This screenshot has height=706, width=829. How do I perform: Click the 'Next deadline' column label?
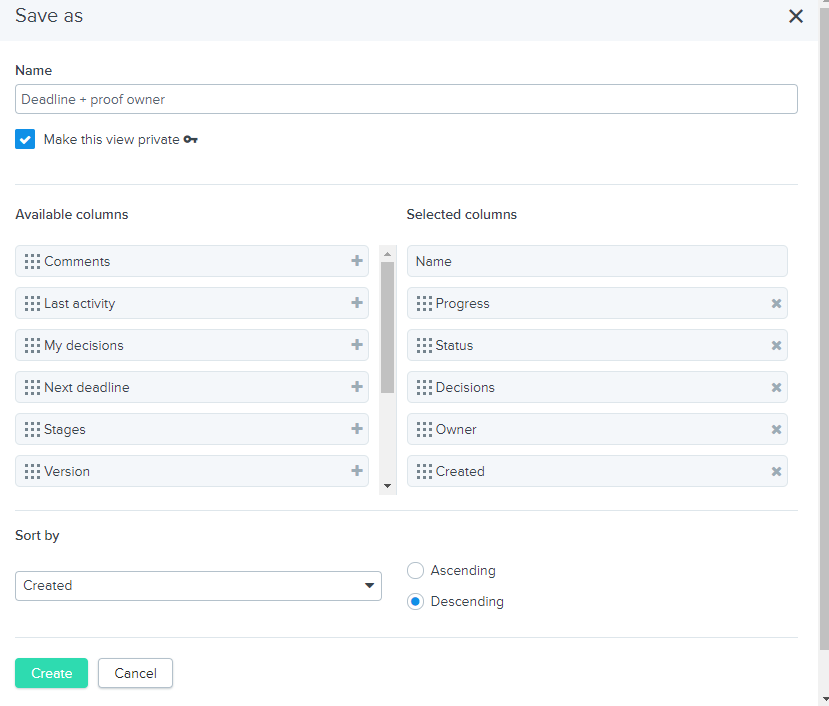click(87, 387)
